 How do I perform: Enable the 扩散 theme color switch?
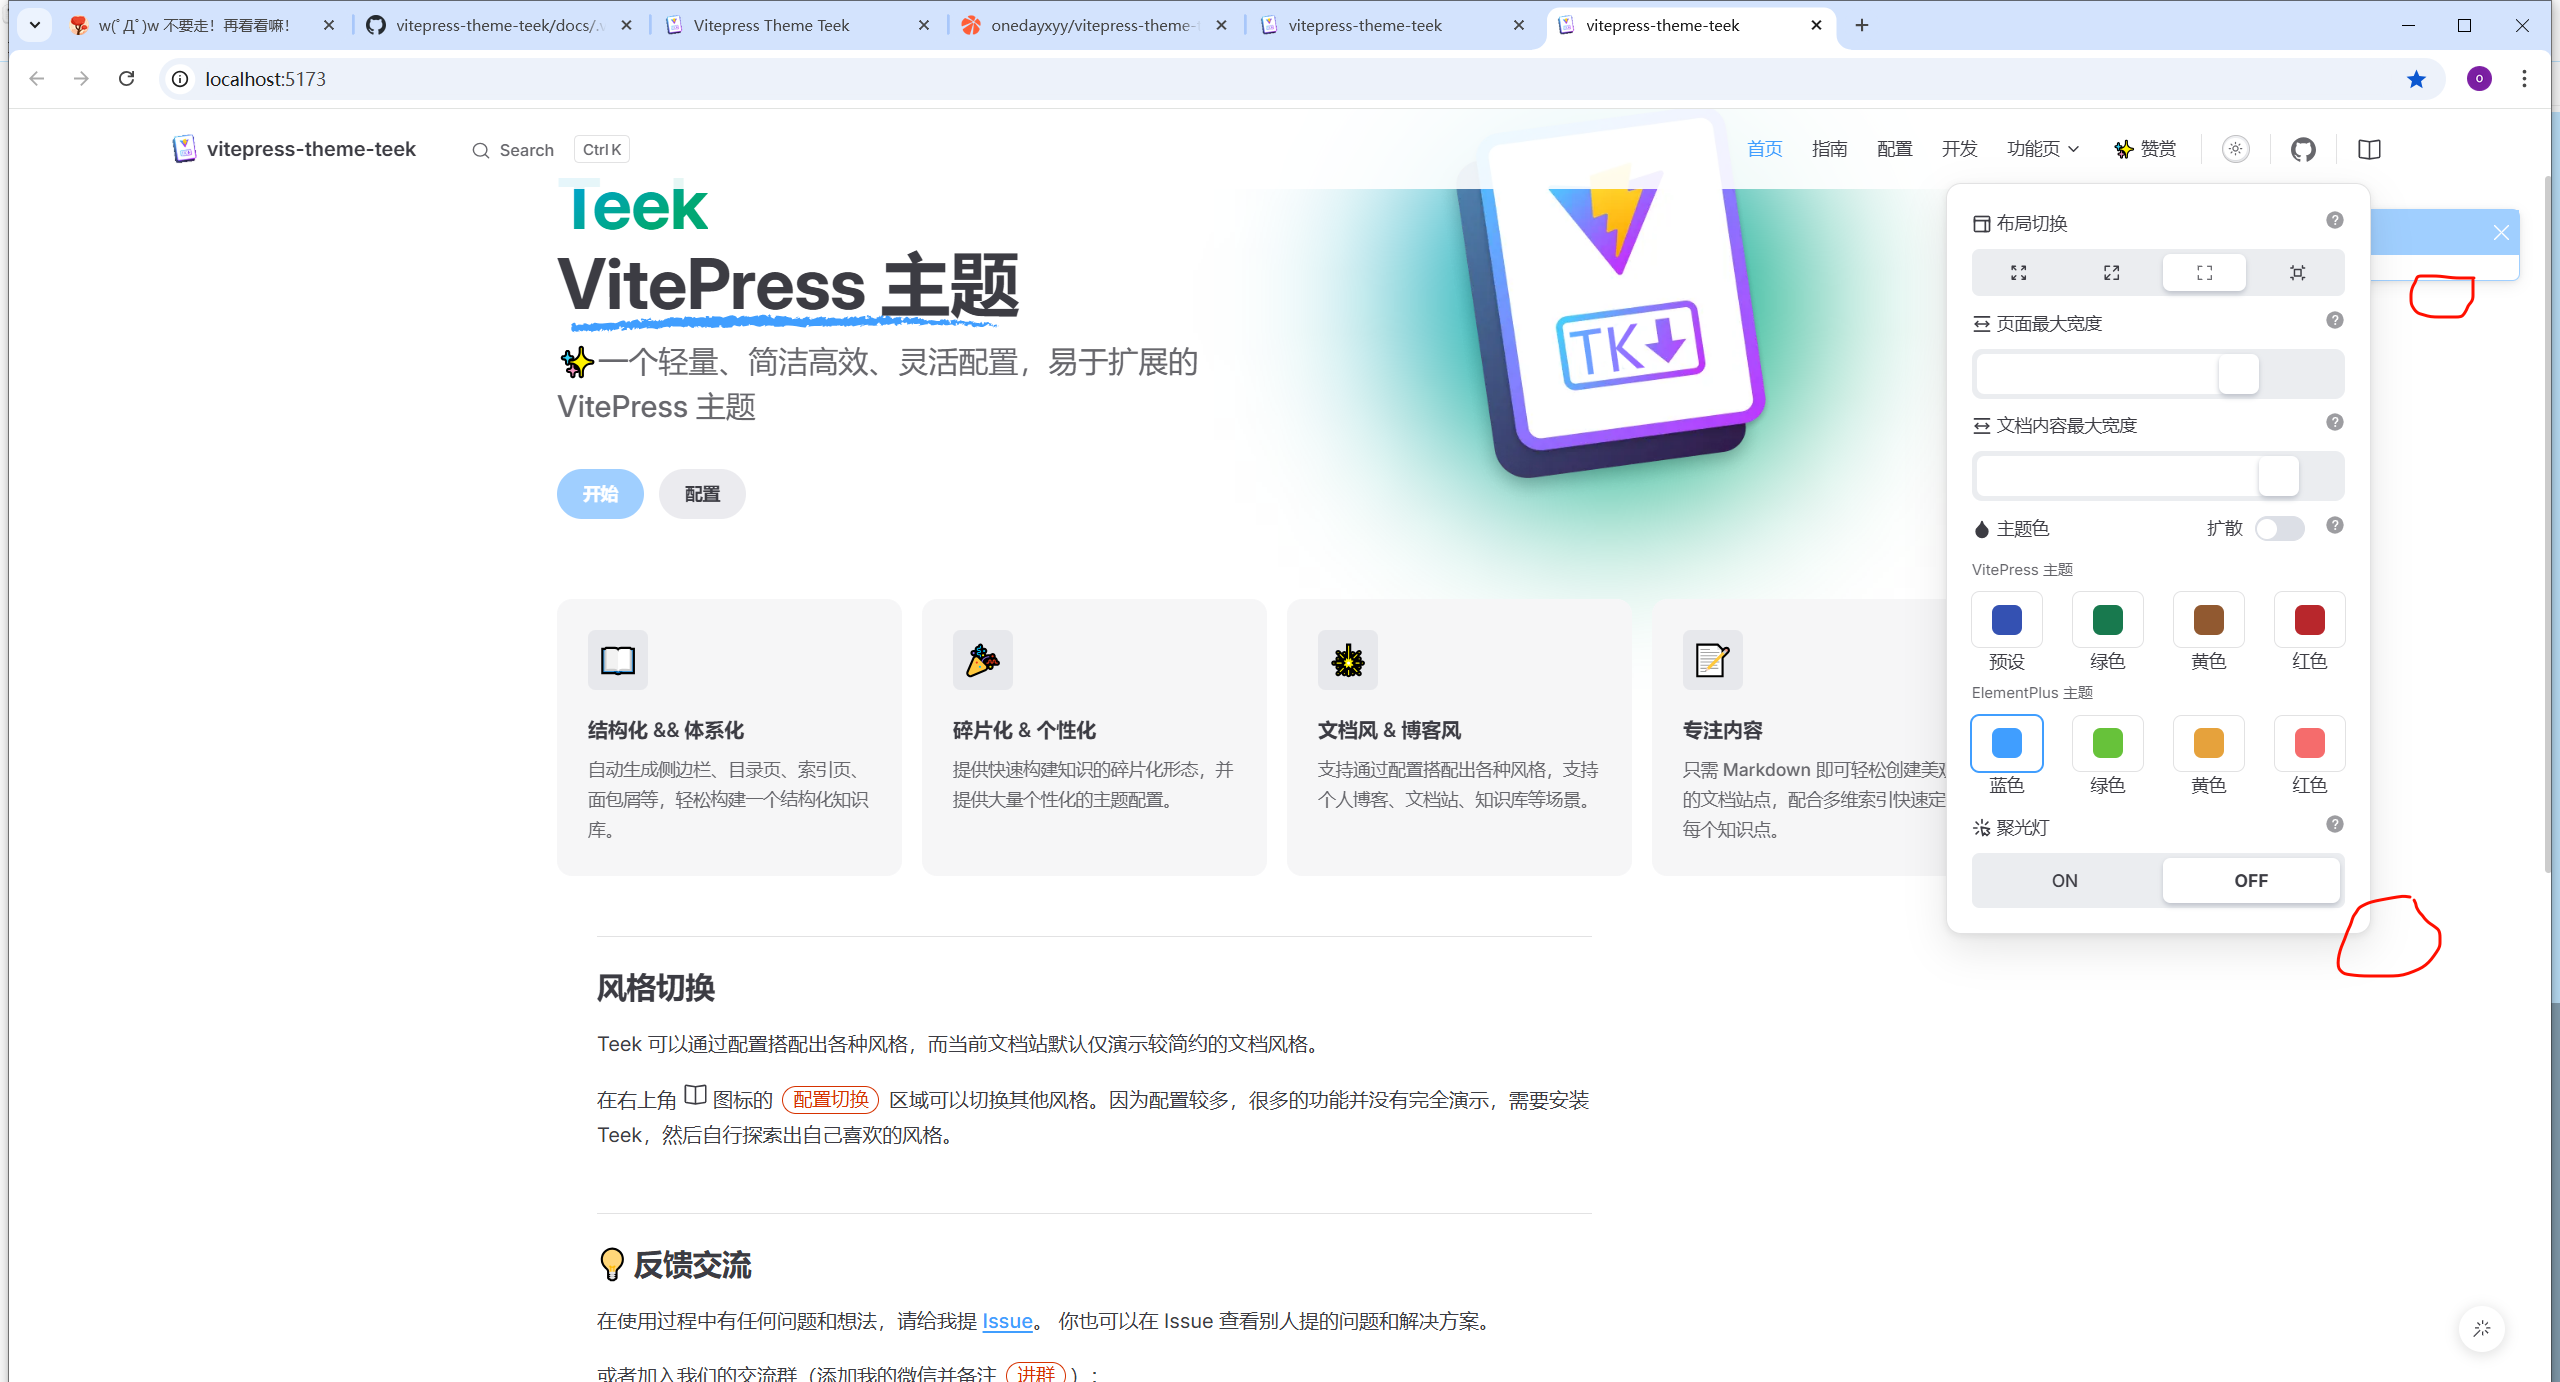[x=2279, y=529]
